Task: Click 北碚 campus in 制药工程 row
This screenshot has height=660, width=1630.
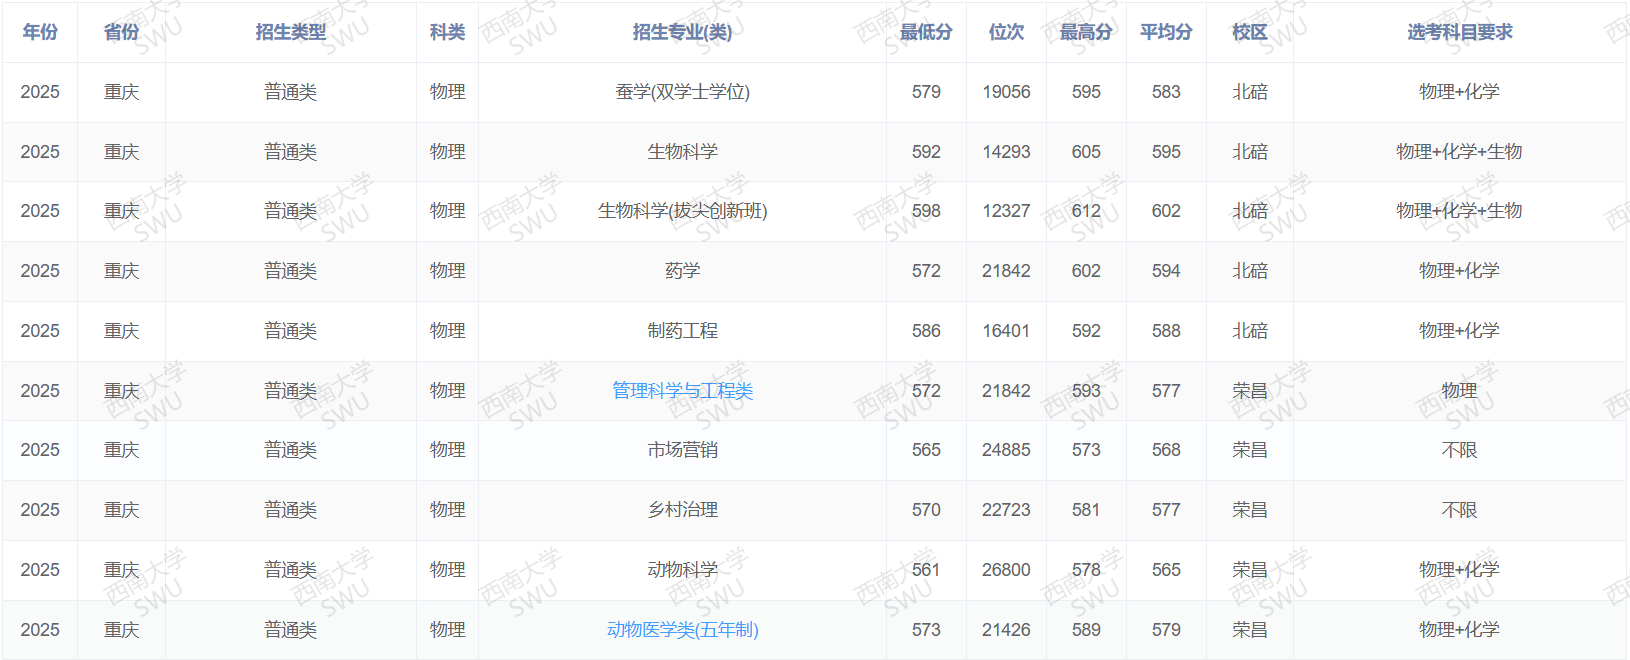Action: pos(1249,331)
